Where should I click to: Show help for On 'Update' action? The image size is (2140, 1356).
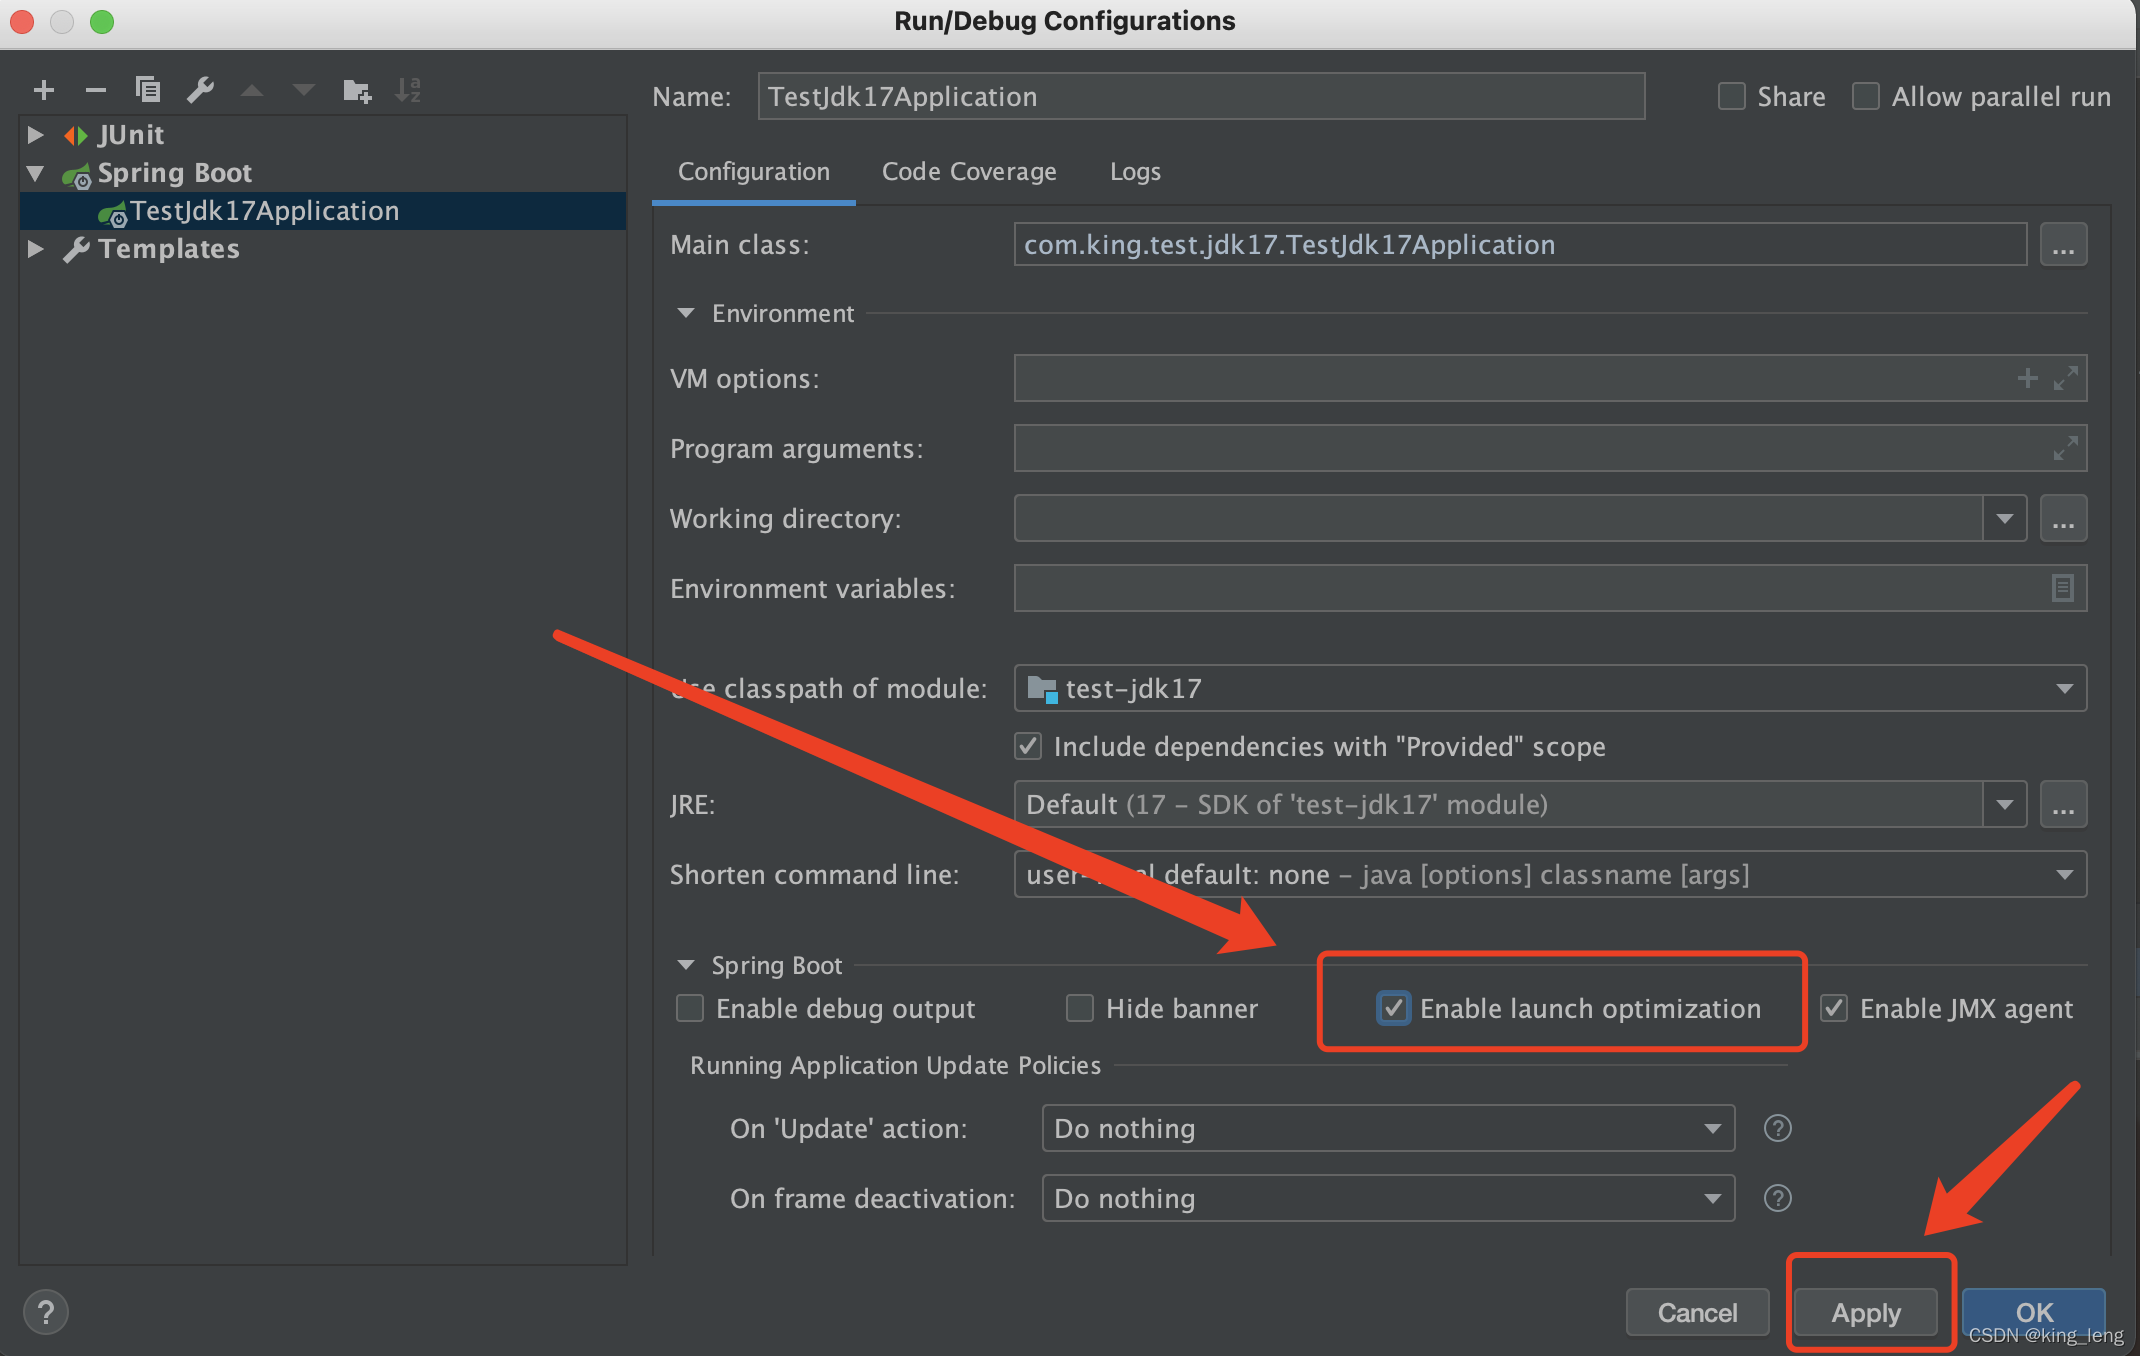click(1778, 1129)
